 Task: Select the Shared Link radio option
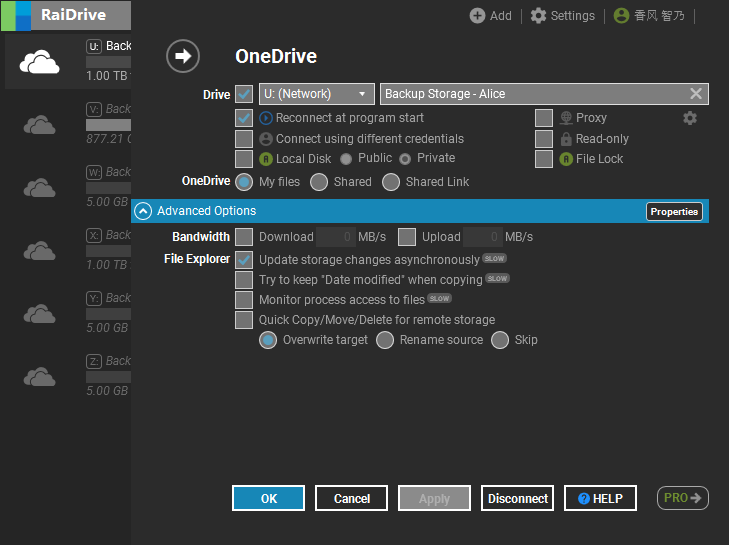pos(391,182)
